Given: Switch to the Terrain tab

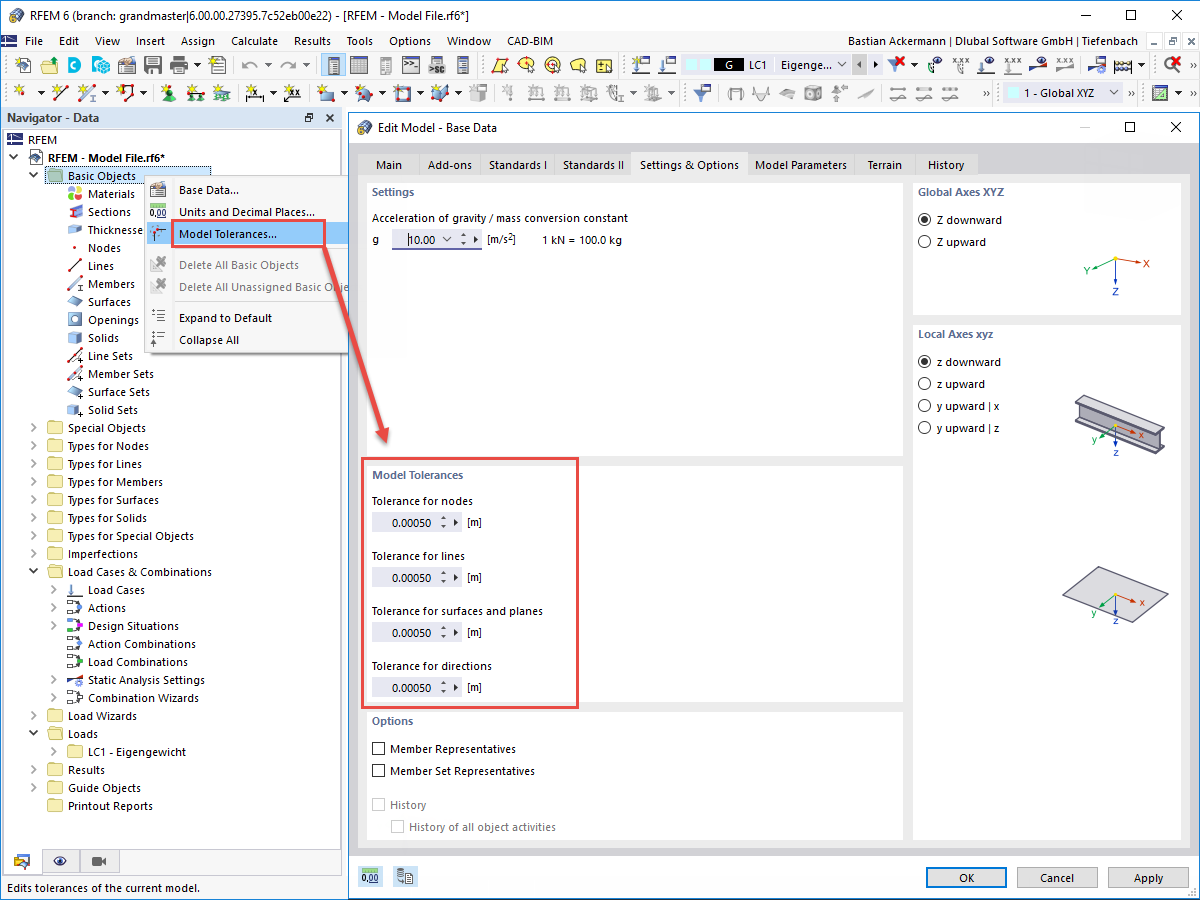Looking at the screenshot, I should pos(885,164).
